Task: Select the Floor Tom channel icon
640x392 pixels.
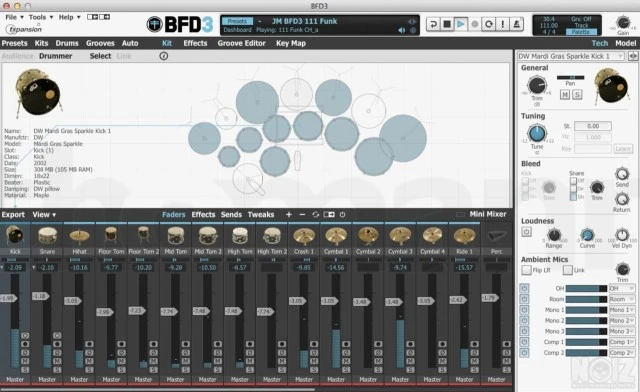Action: tap(111, 236)
